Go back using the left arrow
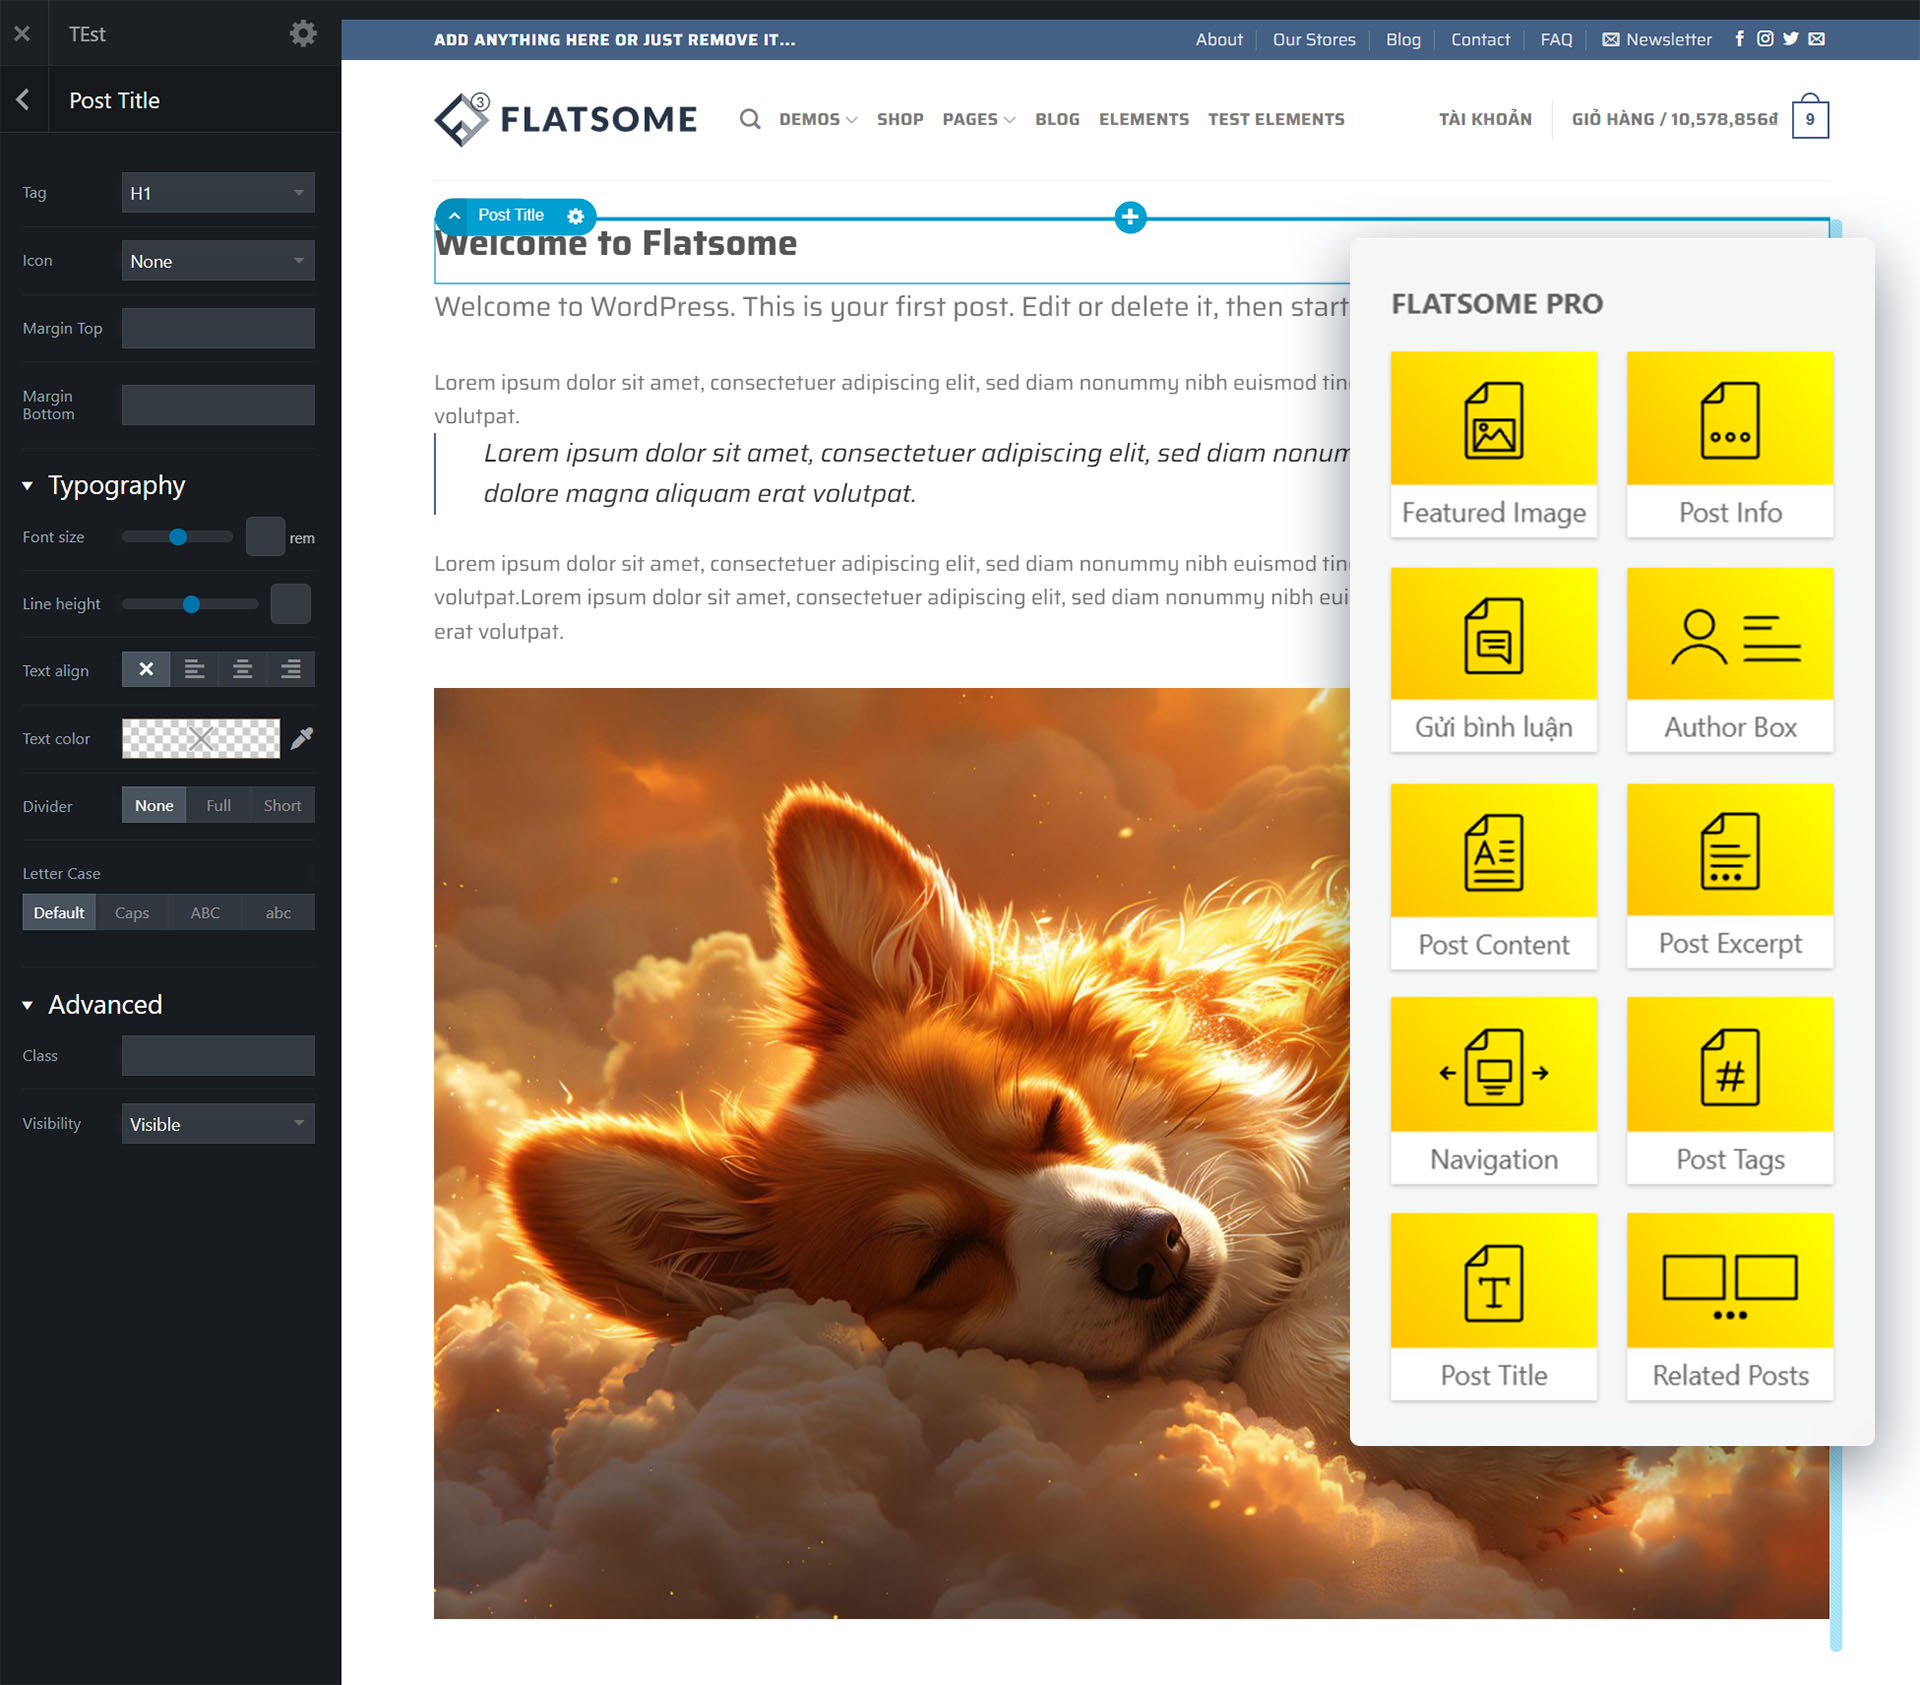The image size is (1920, 1685). (x=23, y=100)
